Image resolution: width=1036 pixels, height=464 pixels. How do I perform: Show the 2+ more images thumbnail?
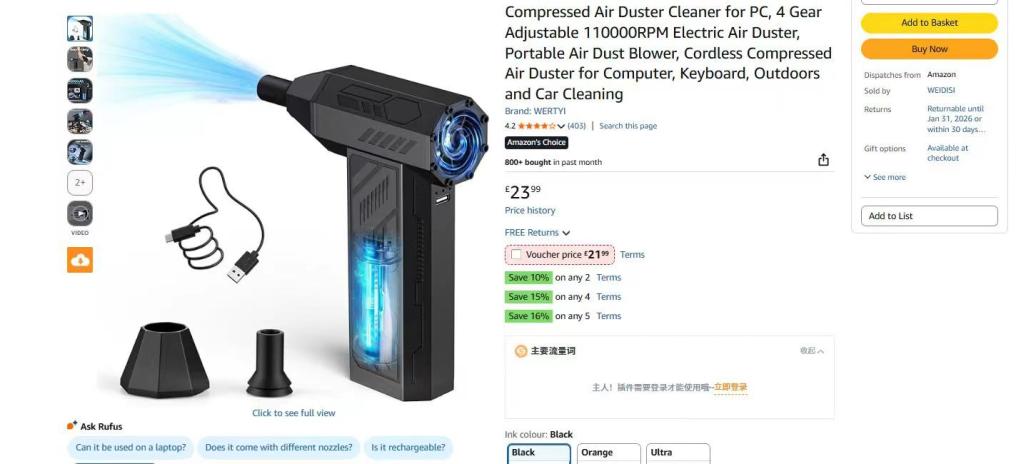[80, 182]
